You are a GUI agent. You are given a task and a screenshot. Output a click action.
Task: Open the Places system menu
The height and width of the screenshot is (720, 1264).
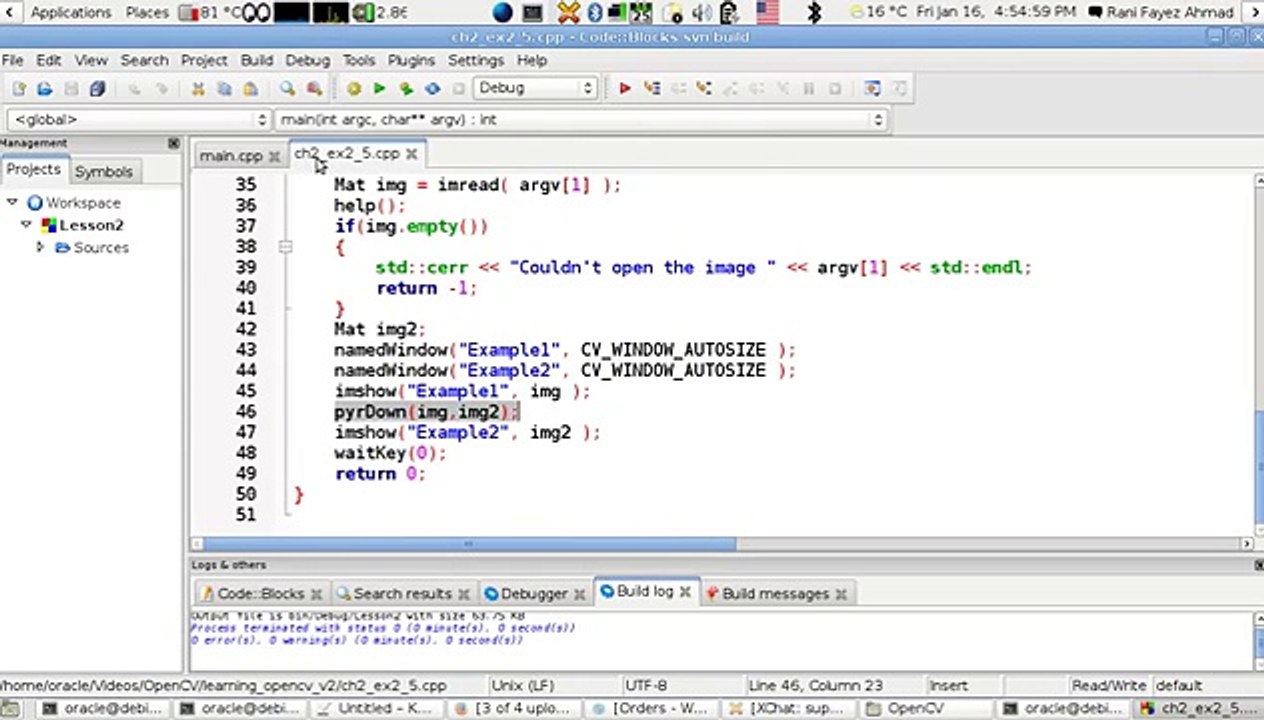[x=147, y=12]
